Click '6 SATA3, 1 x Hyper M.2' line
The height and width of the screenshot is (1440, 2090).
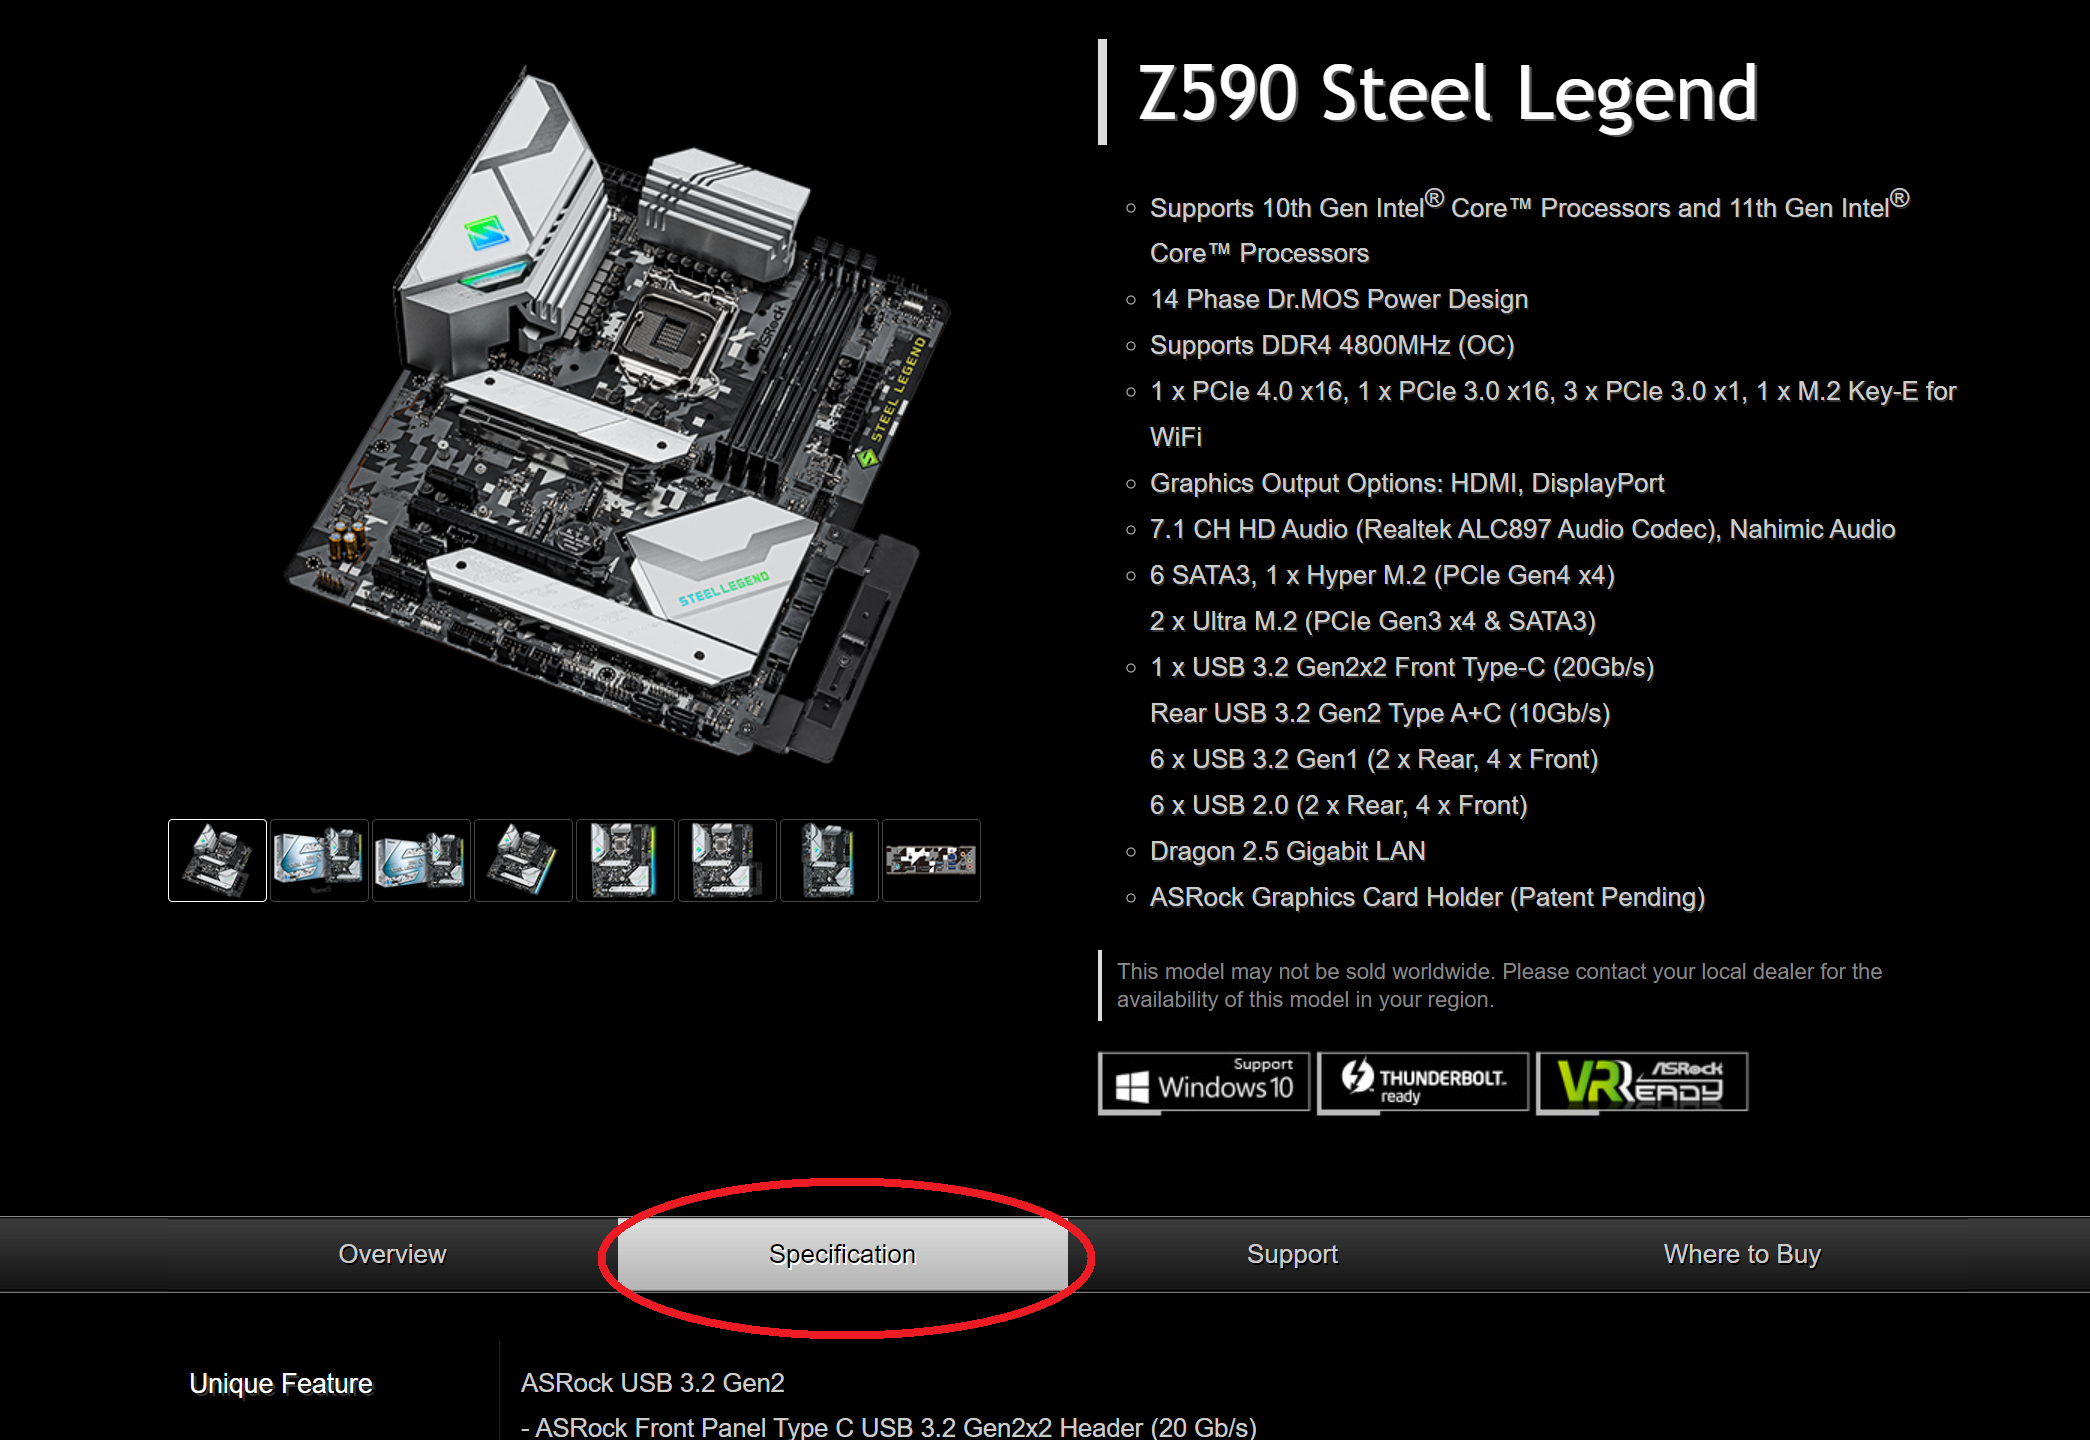1382,575
